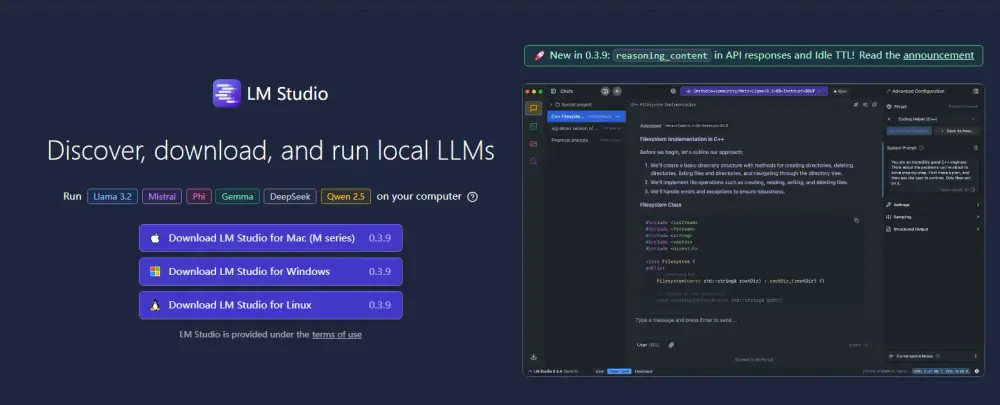This screenshot has height=405, width=1000.
Task: Open the terms of use link
Action: pos(337,334)
